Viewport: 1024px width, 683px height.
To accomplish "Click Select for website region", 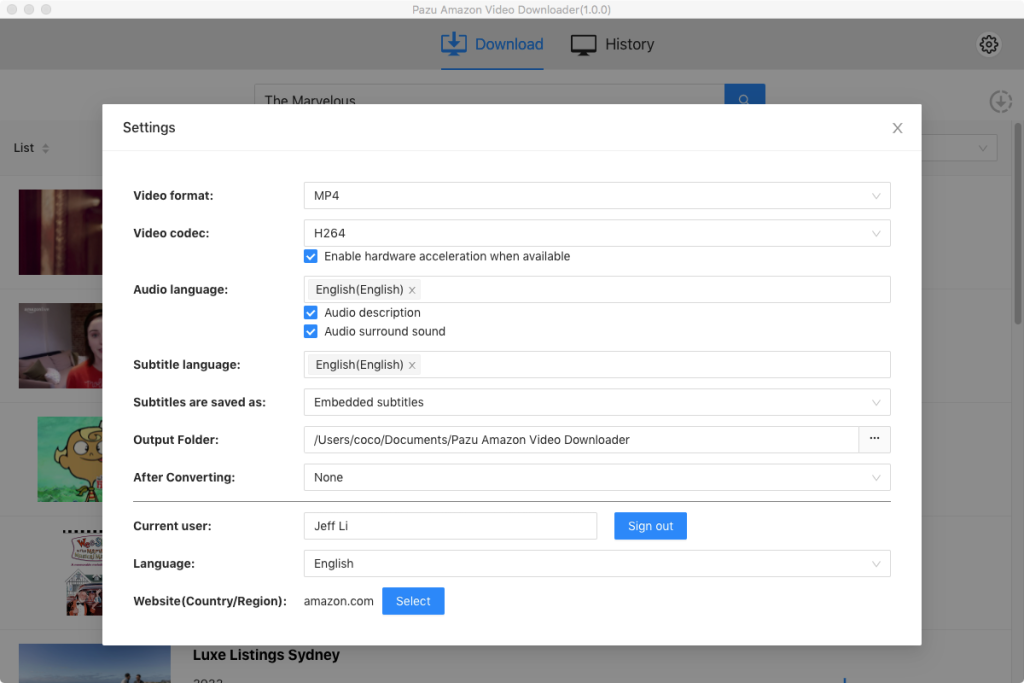I will 413,601.
